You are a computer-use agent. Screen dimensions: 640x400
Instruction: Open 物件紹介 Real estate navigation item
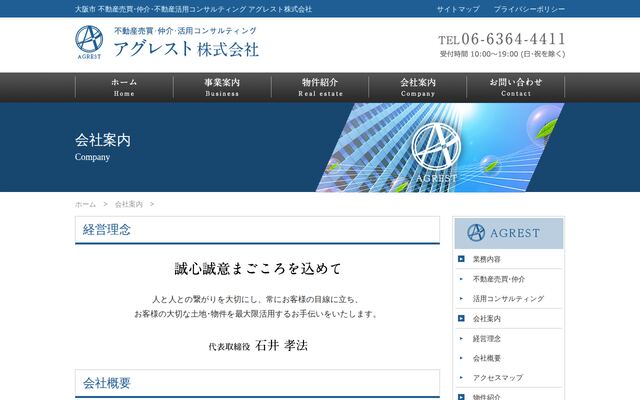pyautogui.click(x=320, y=87)
